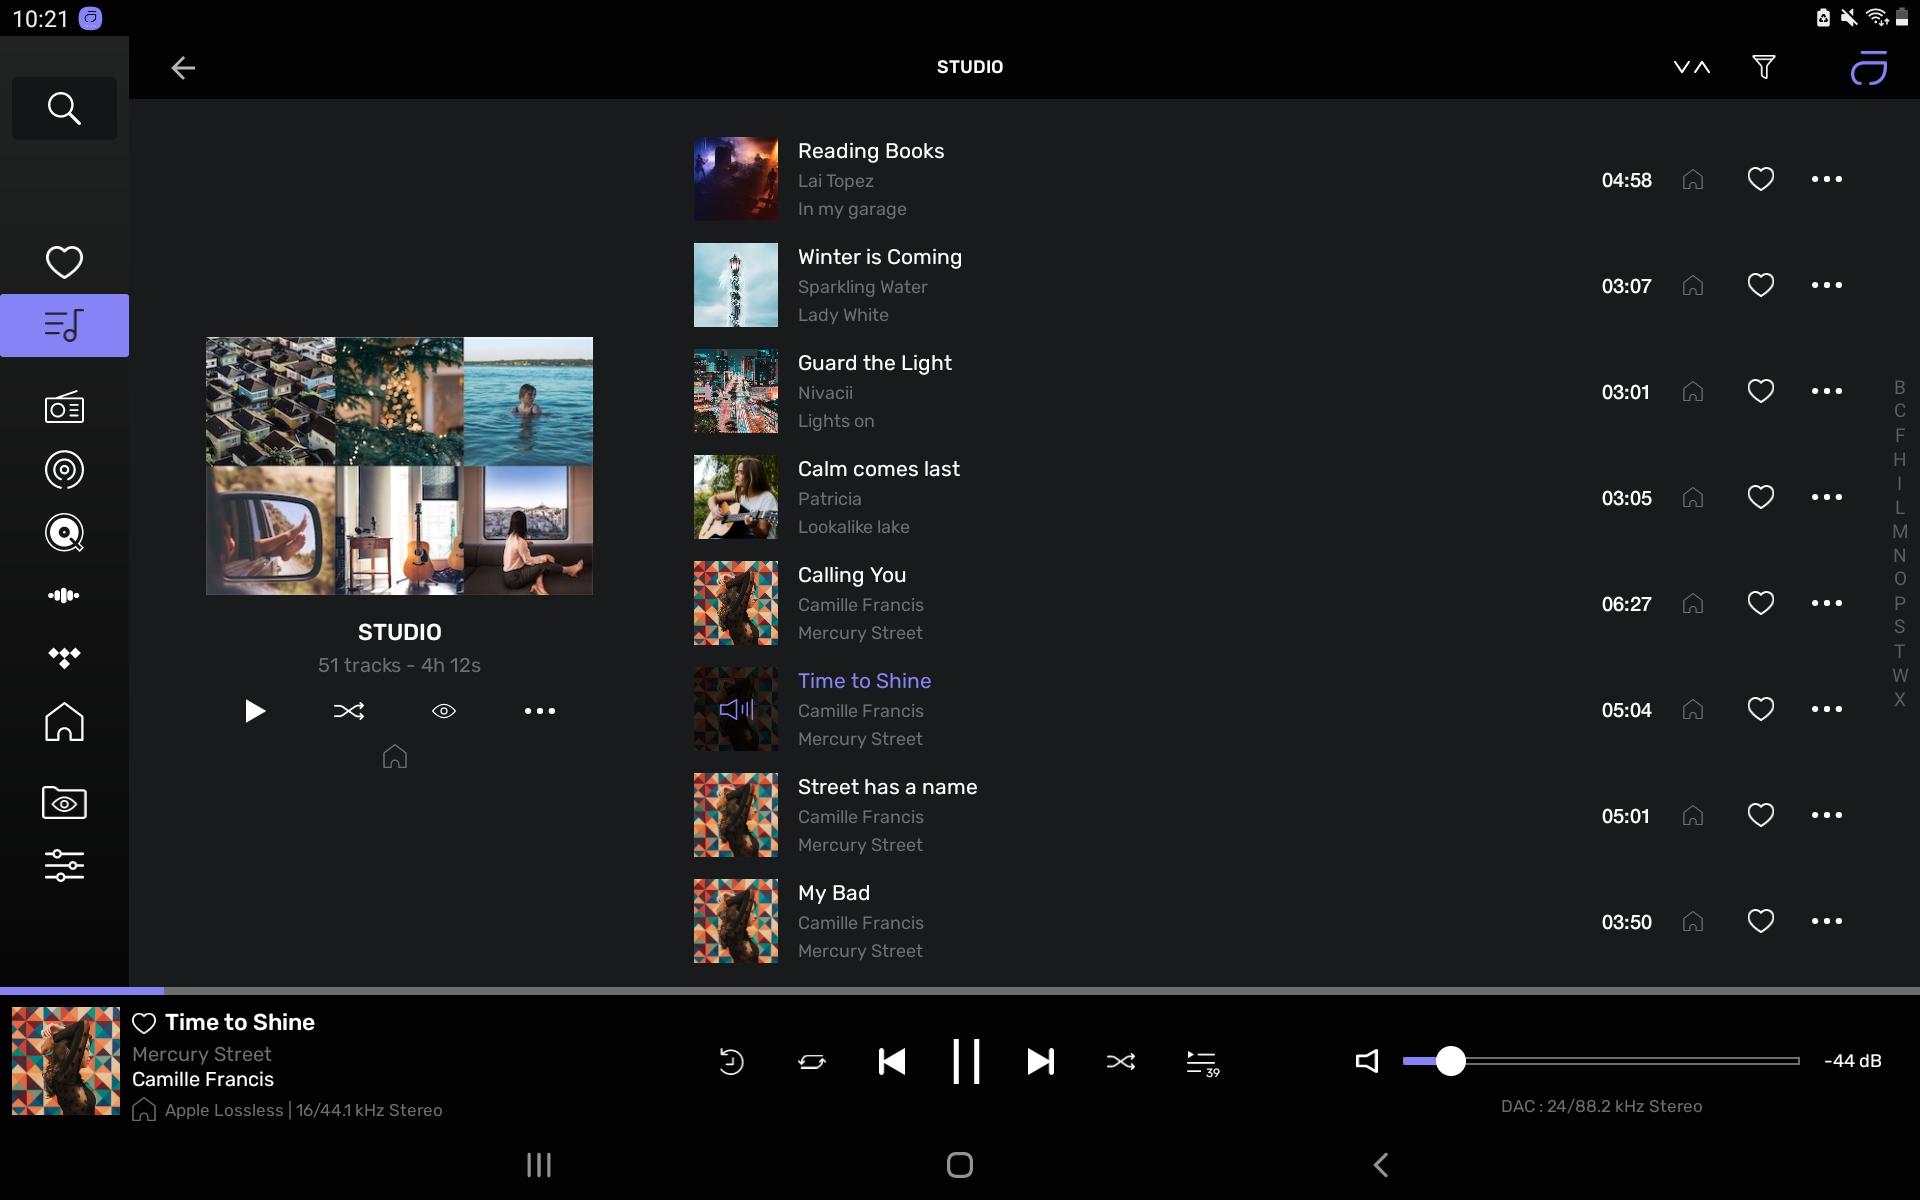
Task: Open more options for Time to Shine row
Action: tap(1827, 709)
